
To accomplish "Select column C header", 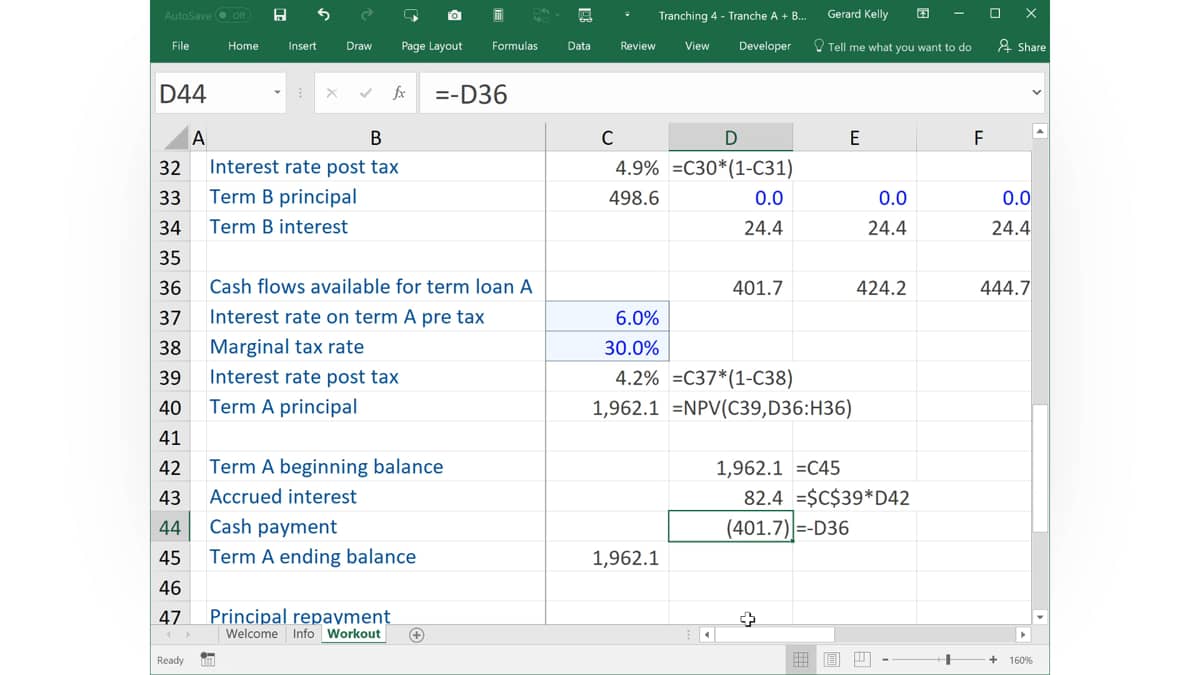I will [607, 138].
